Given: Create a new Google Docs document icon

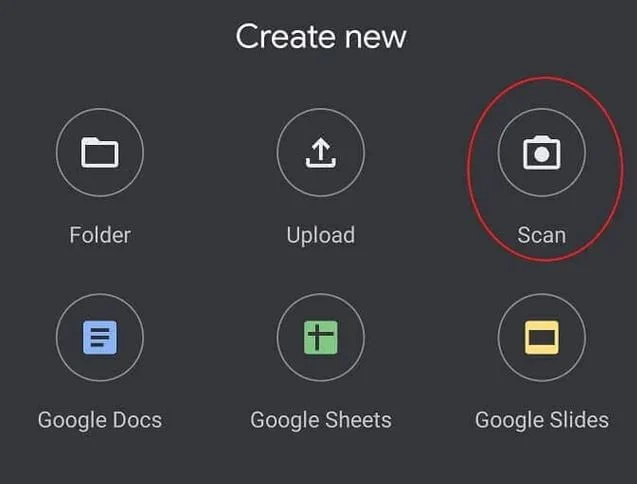Looking at the screenshot, I should click(x=100, y=337).
